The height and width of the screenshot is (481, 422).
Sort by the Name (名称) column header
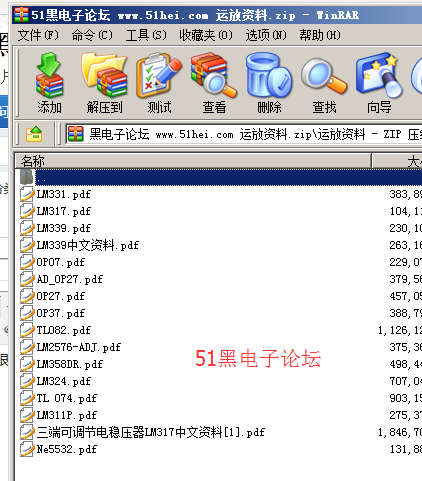click(x=193, y=161)
